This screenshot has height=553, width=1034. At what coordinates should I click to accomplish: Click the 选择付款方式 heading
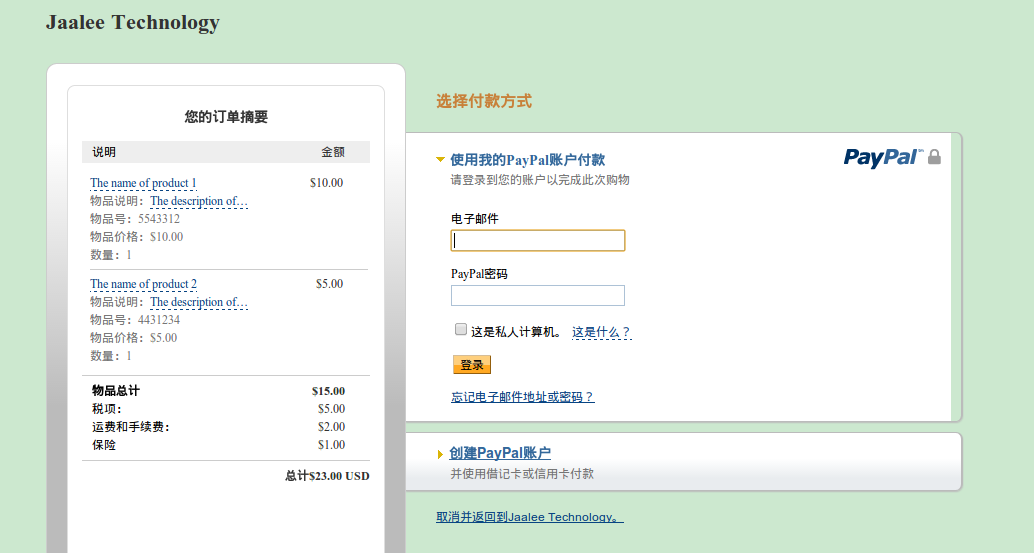pyautogui.click(x=483, y=101)
